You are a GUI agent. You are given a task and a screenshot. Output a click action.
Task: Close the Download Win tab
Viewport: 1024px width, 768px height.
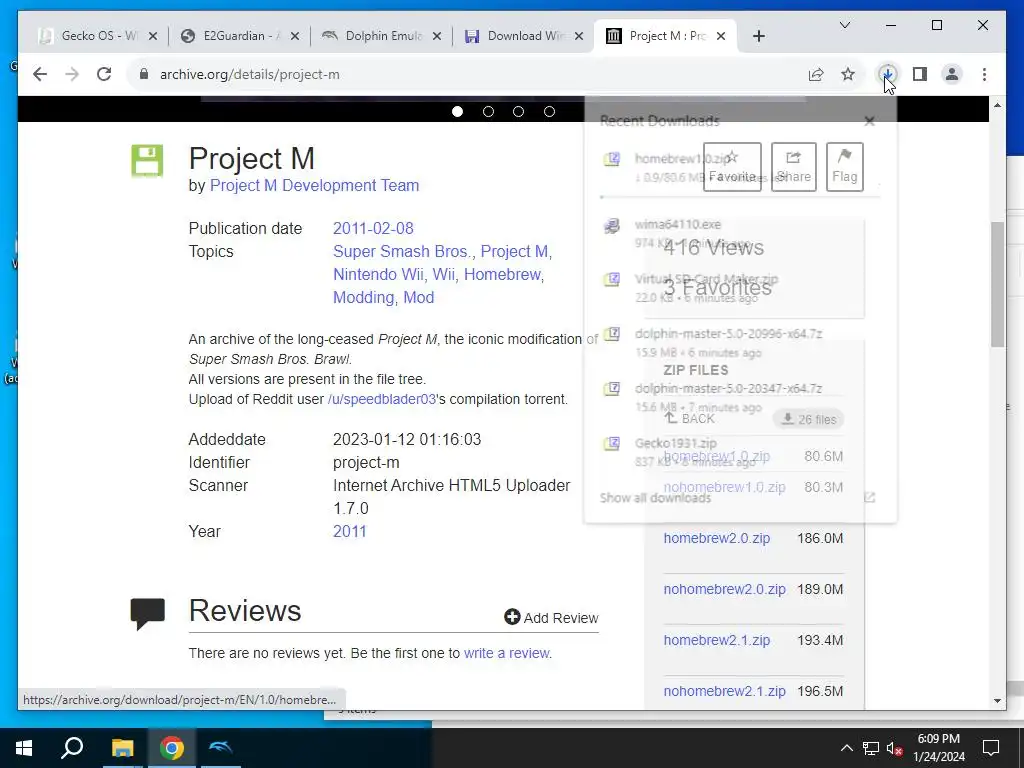pos(579,36)
